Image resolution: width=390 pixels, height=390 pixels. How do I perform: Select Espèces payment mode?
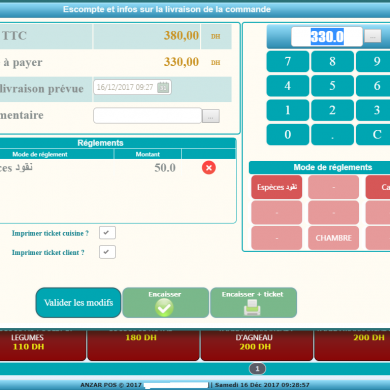277,187
